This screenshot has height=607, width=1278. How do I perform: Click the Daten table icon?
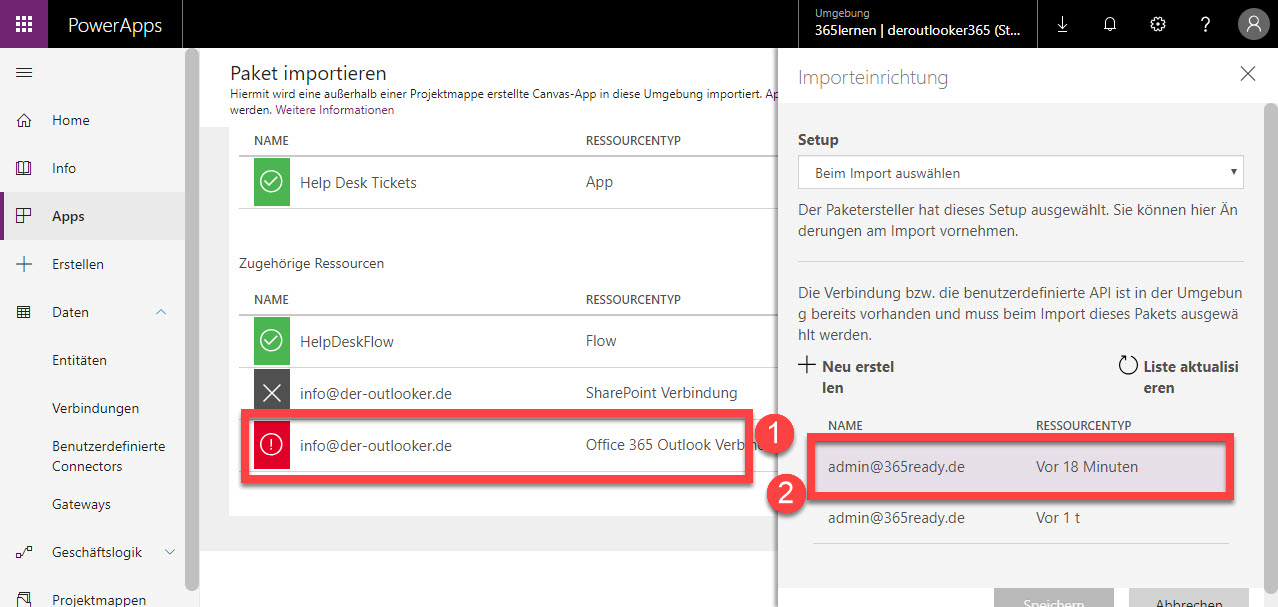(x=24, y=312)
